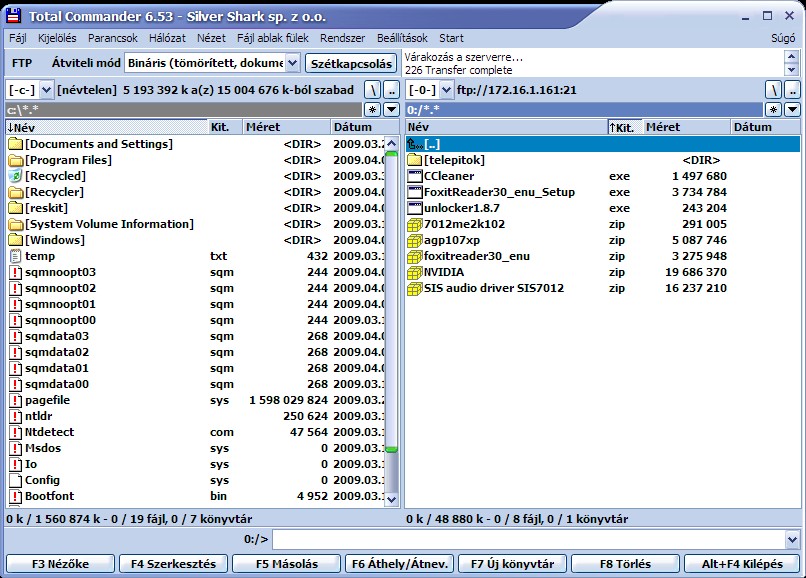Click the Szétkapcsolás disconnect button
Viewport: 806px width, 578px height.
351,63
